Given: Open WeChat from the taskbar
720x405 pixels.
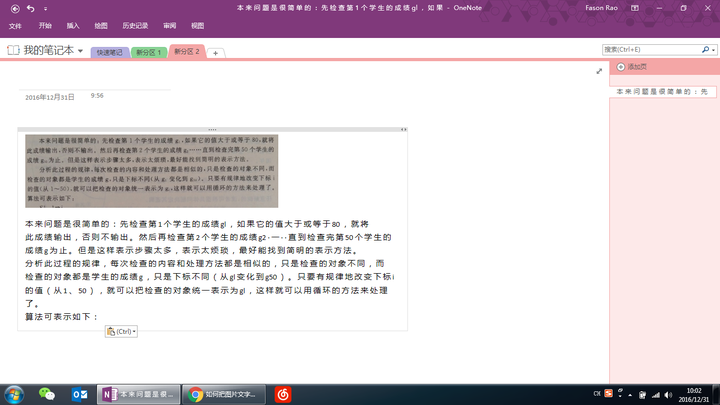Looking at the screenshot, I should click(x=47, y=394).
